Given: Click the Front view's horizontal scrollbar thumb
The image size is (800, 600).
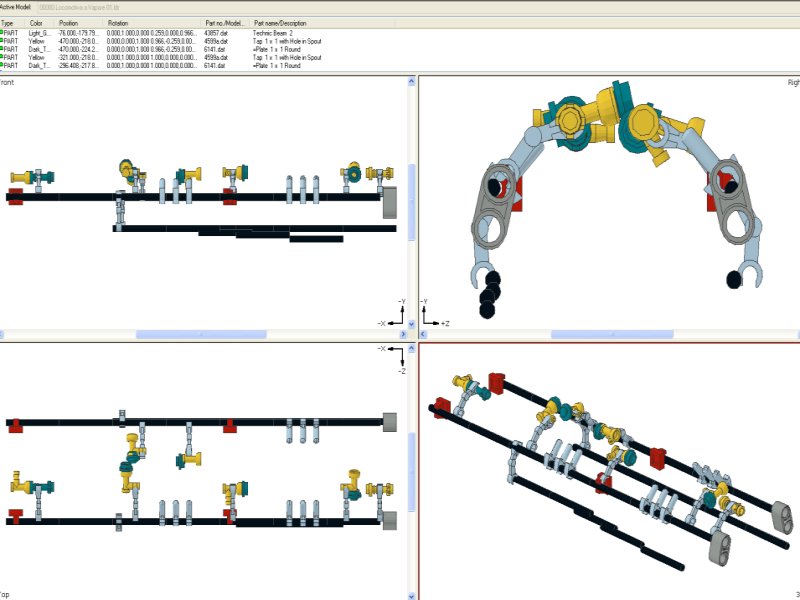Looking at the screenshot, I should click(x=201, y=334).
